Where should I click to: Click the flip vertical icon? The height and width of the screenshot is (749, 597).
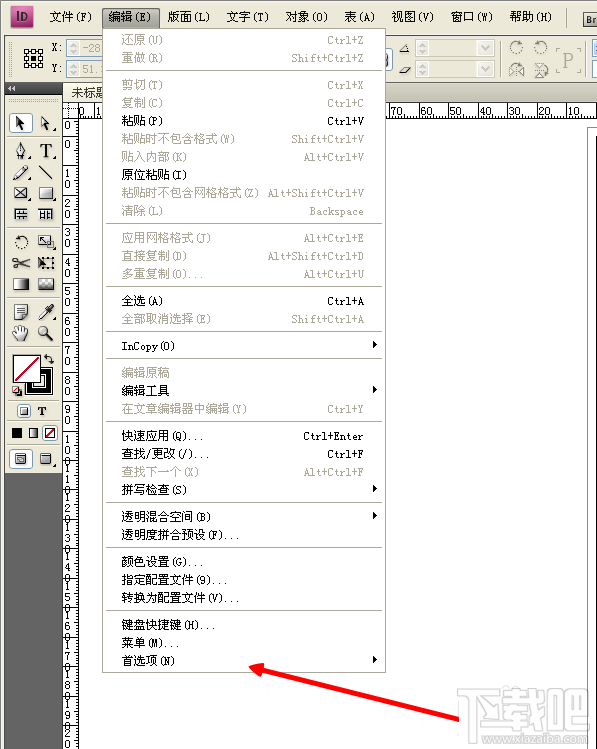click(x=541, y=70)
